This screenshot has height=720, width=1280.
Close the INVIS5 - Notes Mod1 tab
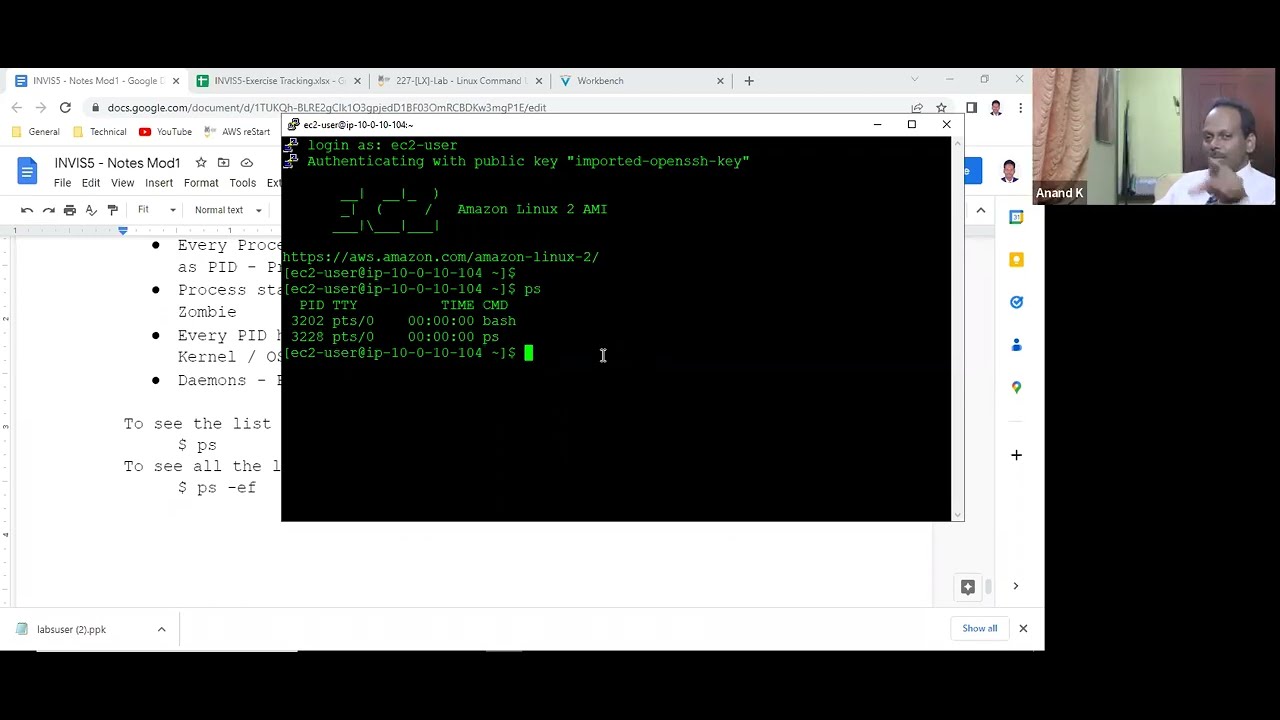(176, 81)
